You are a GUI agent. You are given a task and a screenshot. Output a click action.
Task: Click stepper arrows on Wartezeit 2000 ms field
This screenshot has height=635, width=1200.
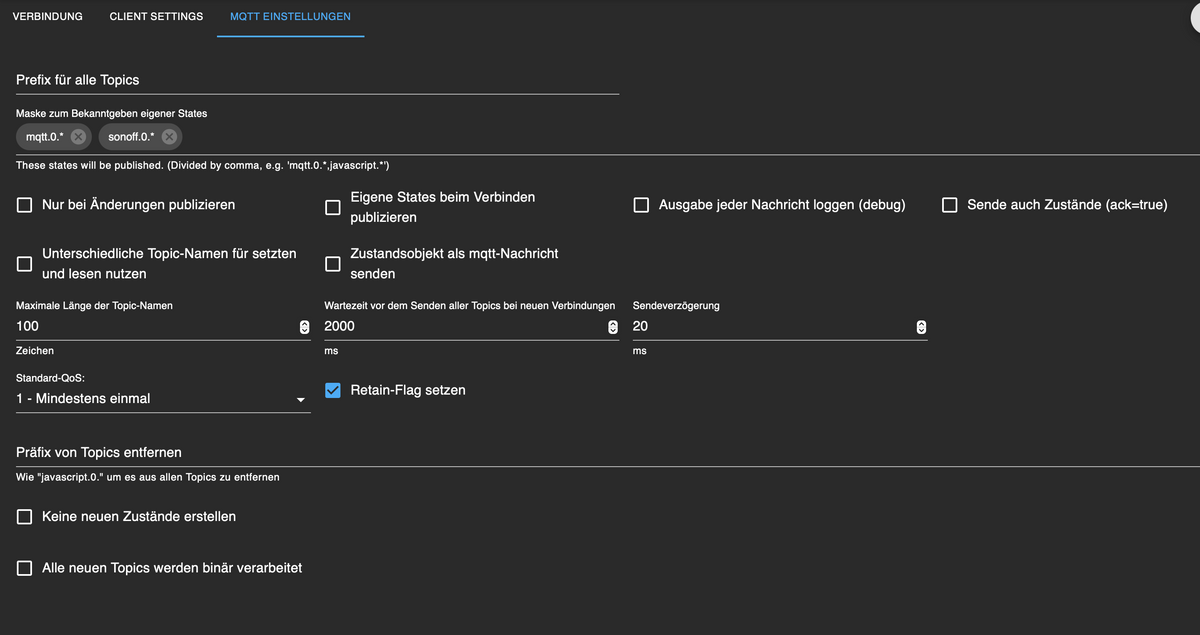click(613, 327)
